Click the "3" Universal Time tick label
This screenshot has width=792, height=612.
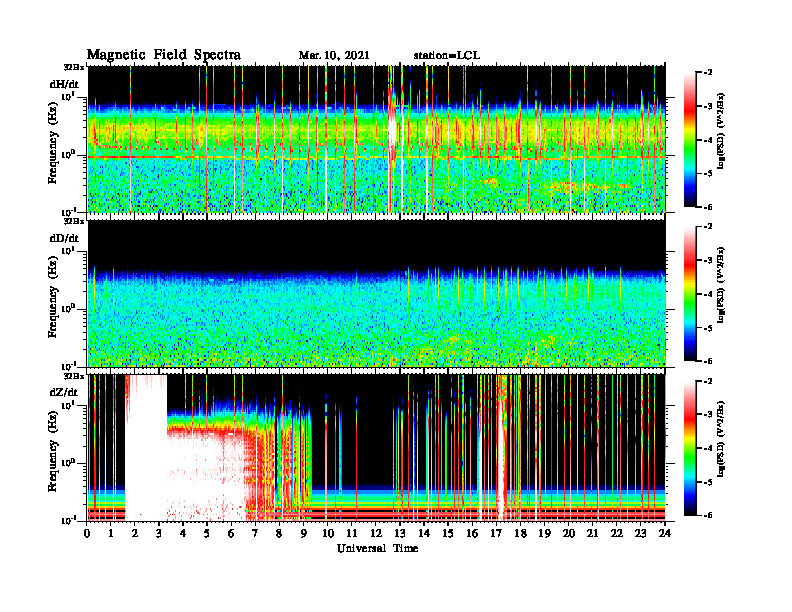[159, 533]
